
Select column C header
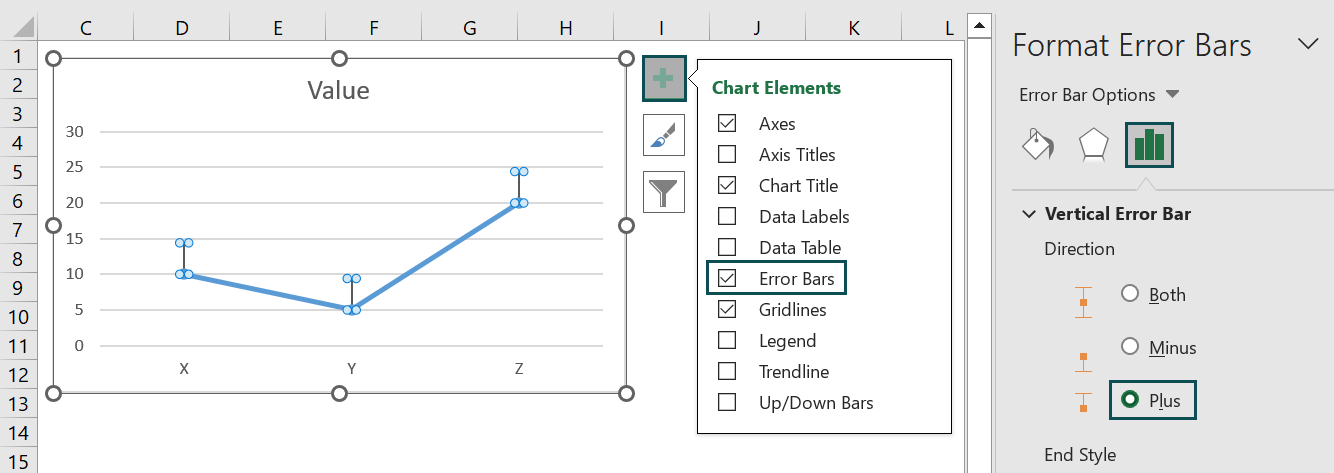tap(86, 29)
